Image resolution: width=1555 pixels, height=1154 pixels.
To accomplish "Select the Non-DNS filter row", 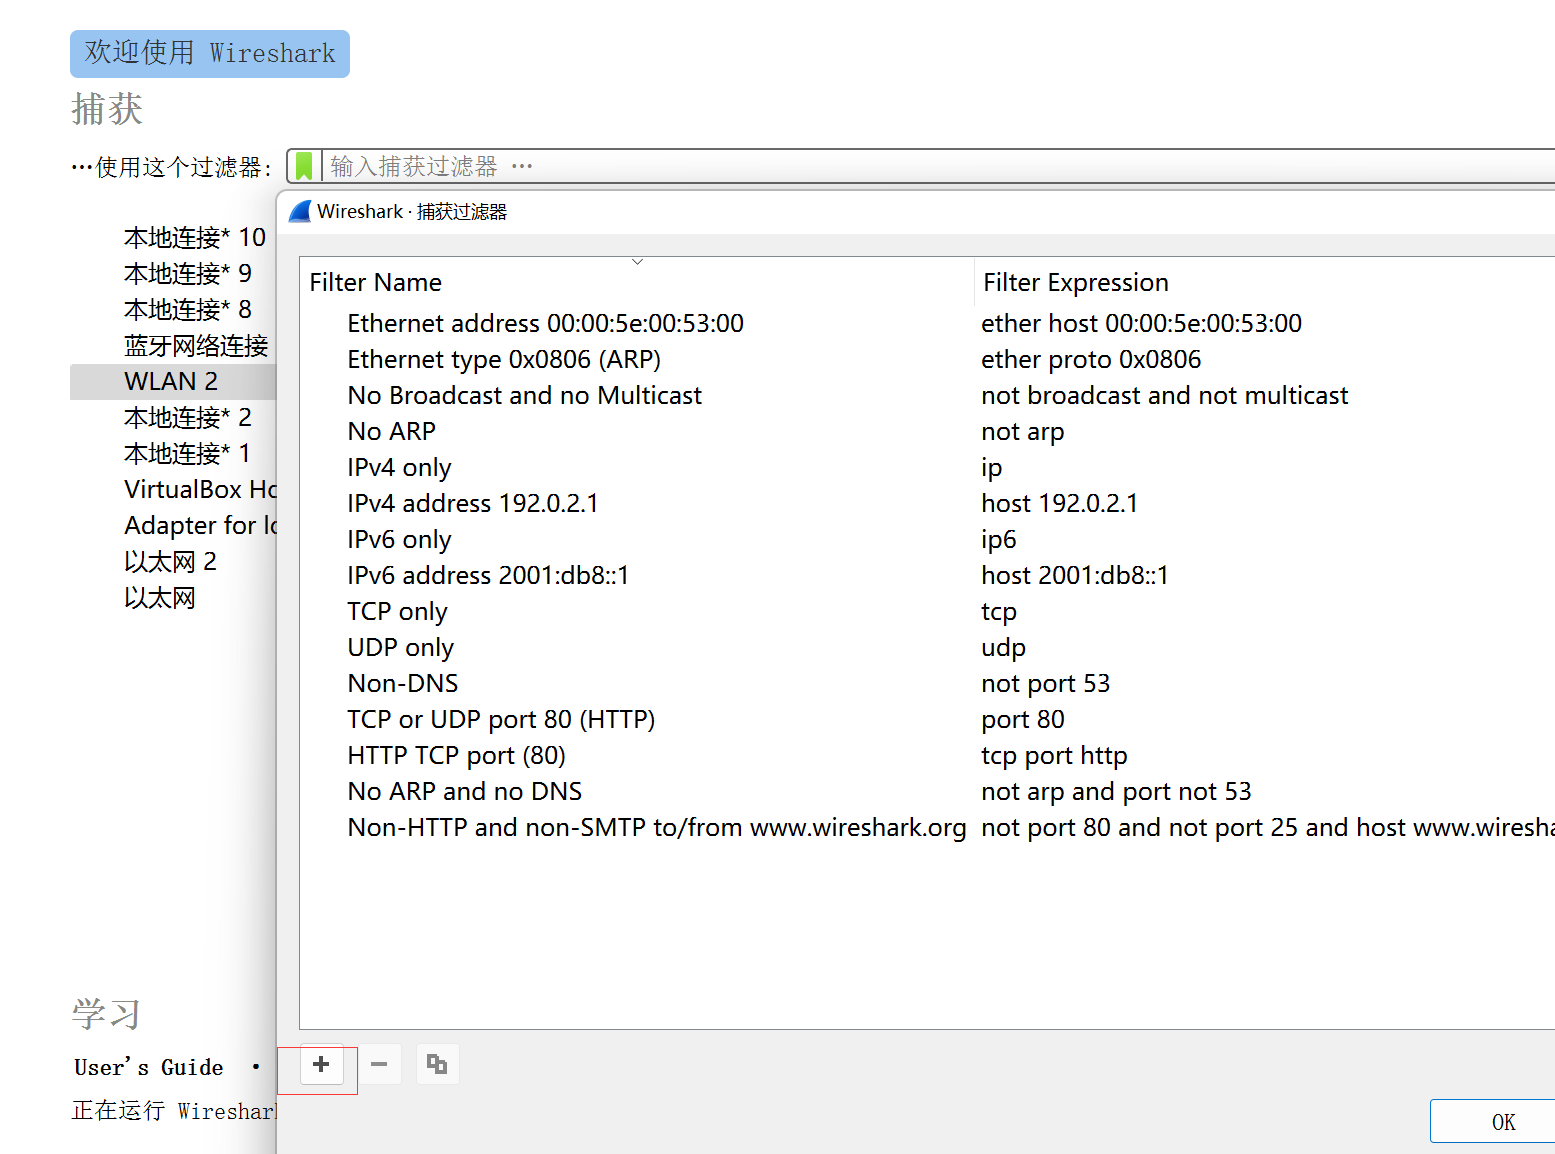I will pyautogui.click(x=403, y=683).
